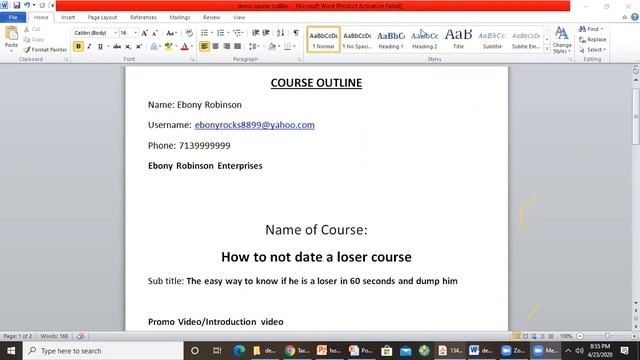The image size is (640, 360).
Task: Click the text highlight color button
Action: [168, 47]
